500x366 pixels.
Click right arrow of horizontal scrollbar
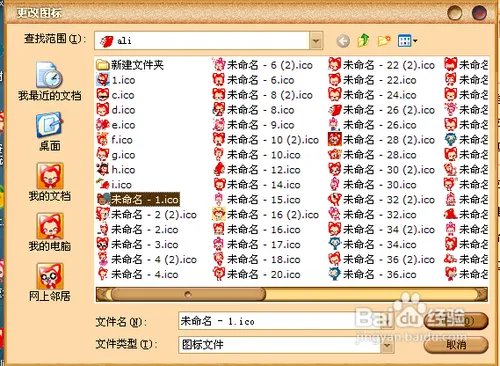pos(482,294)
